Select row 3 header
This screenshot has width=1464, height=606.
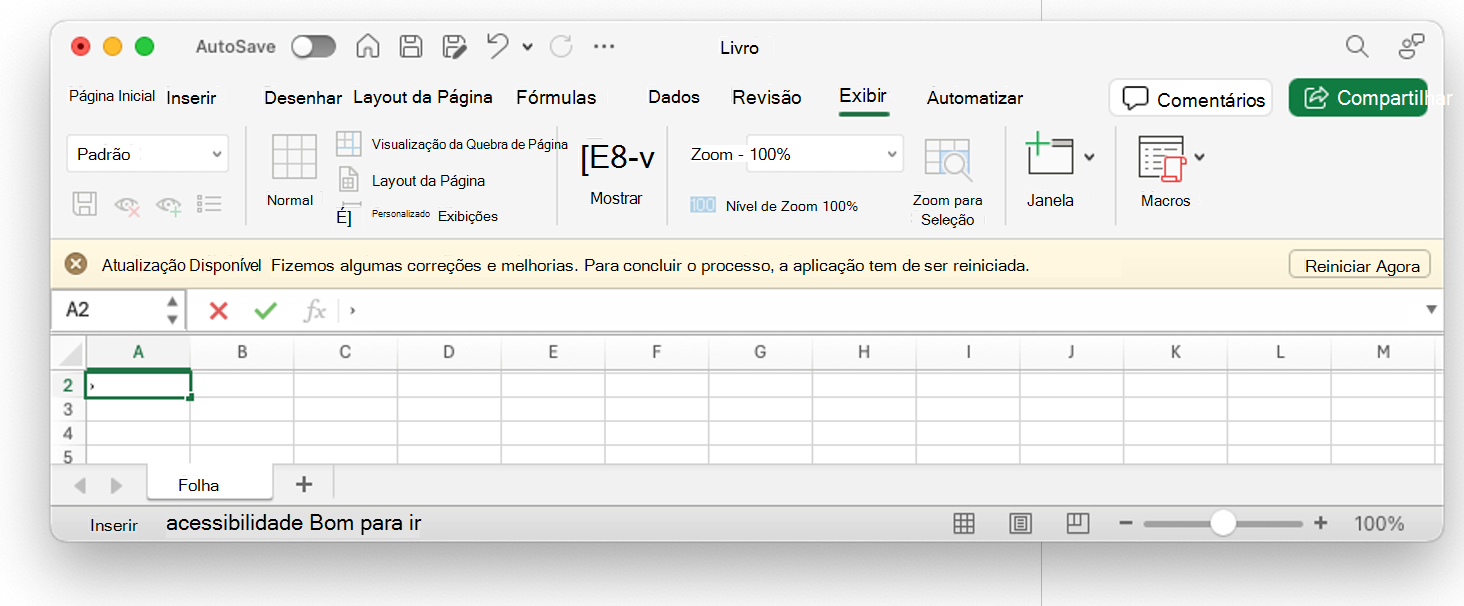[x=69, y=409]
